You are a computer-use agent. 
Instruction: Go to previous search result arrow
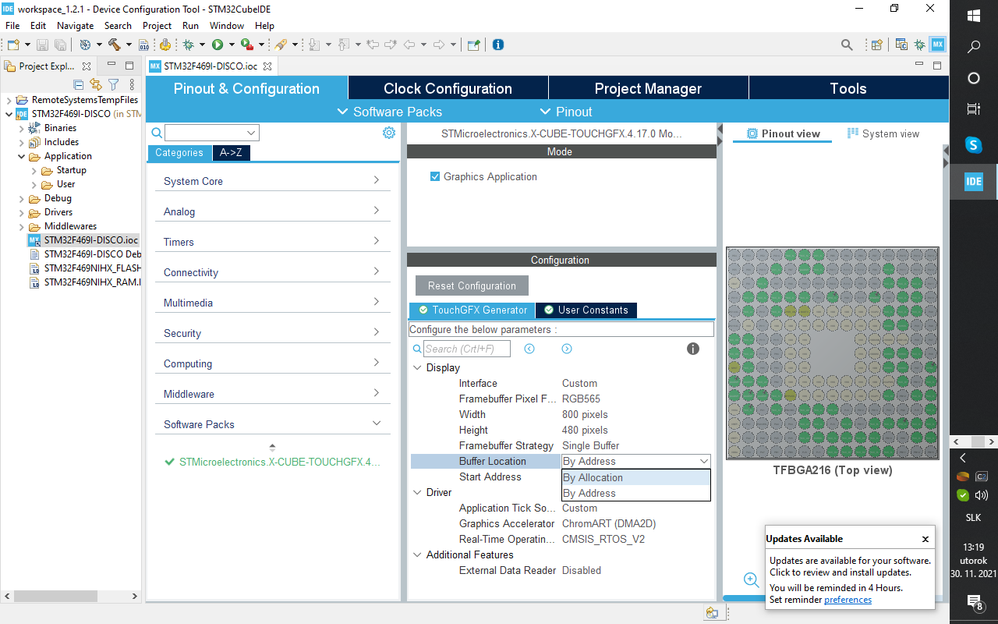coord(529,348)
